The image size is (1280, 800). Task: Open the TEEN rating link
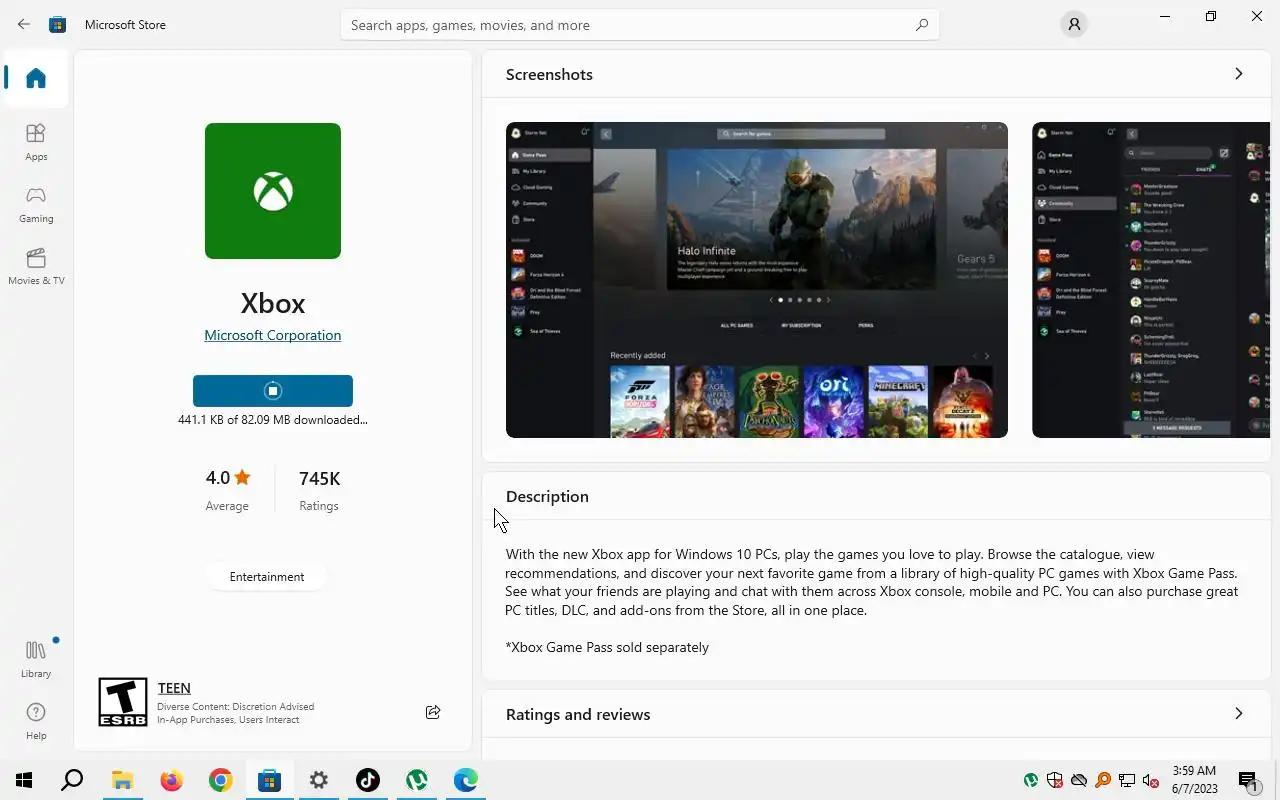[x=174, y=688]
